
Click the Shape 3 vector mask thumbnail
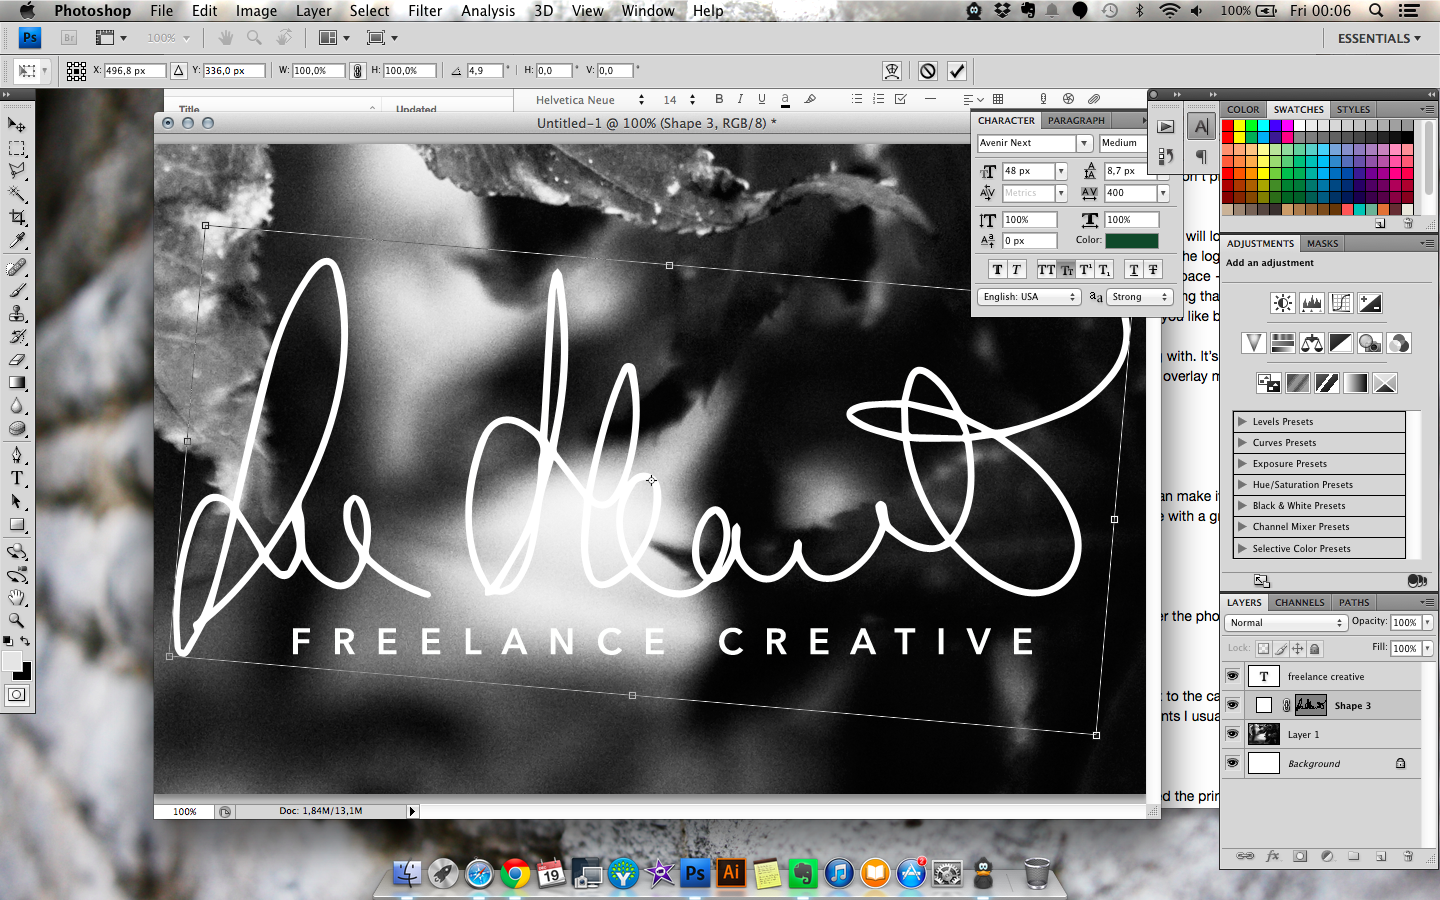1310,705
